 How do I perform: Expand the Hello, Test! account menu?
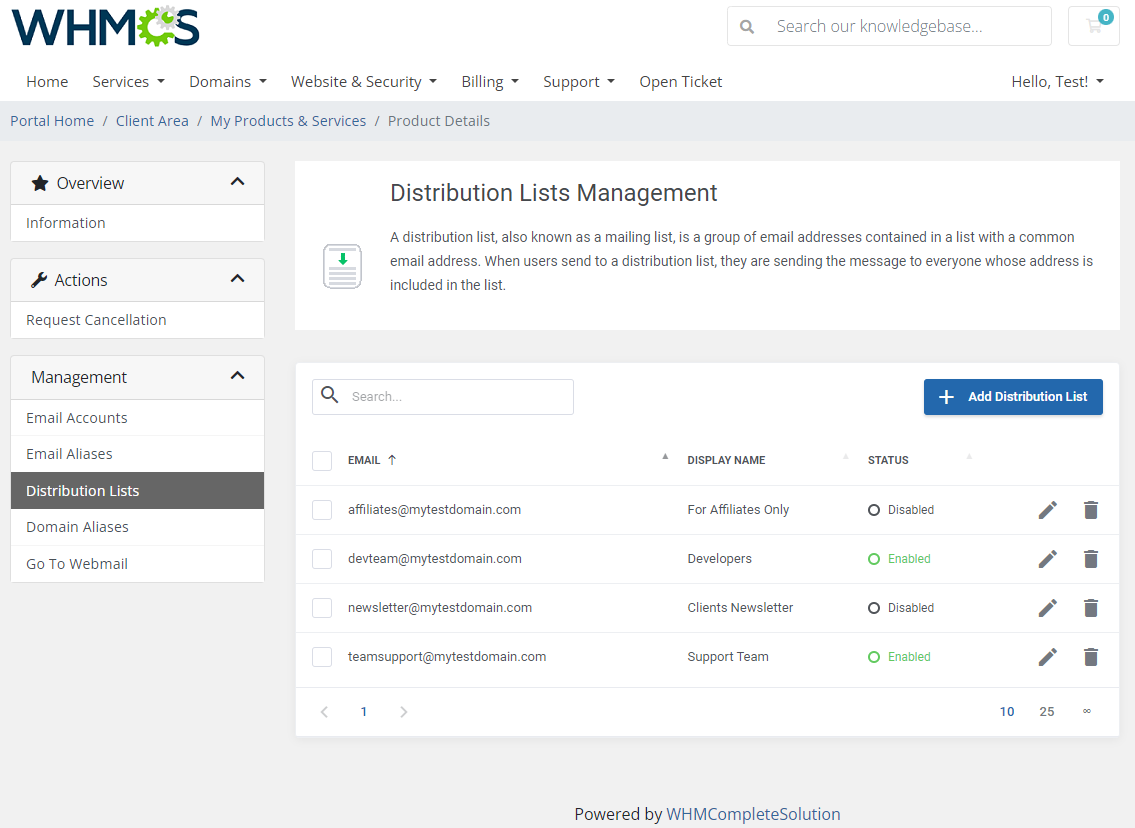coord(1057,82)
